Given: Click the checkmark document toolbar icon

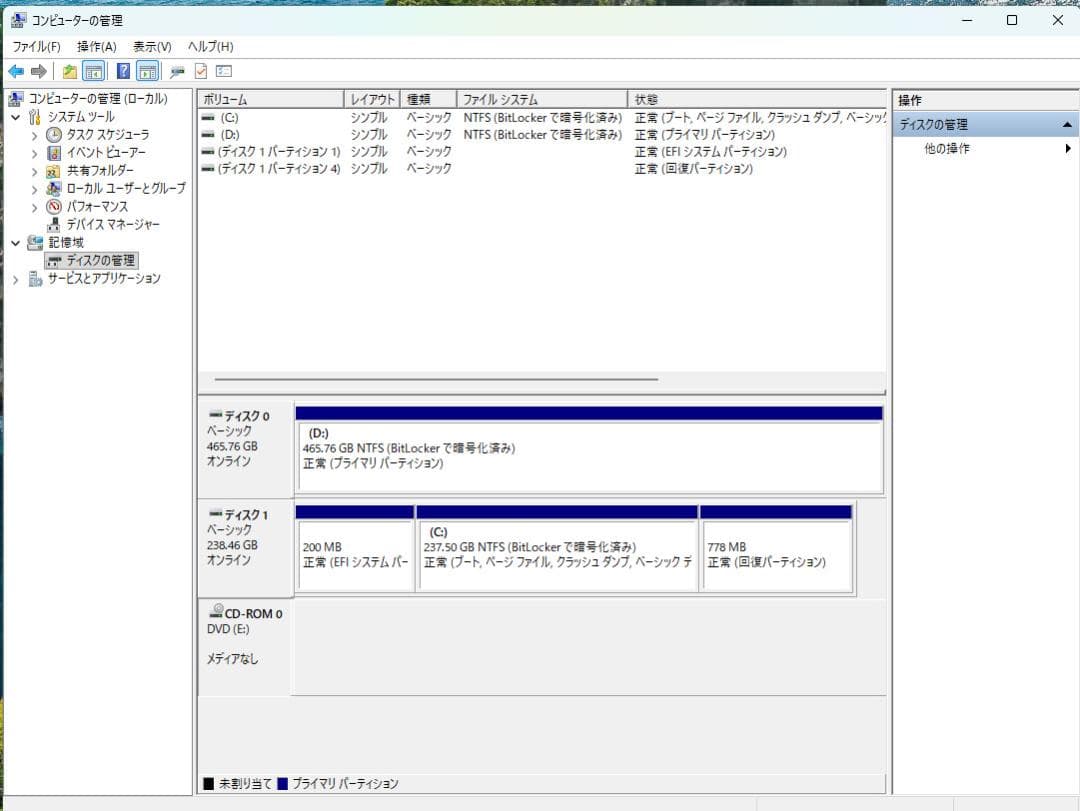Looking at the screenshot, I should tap(199, 70).
